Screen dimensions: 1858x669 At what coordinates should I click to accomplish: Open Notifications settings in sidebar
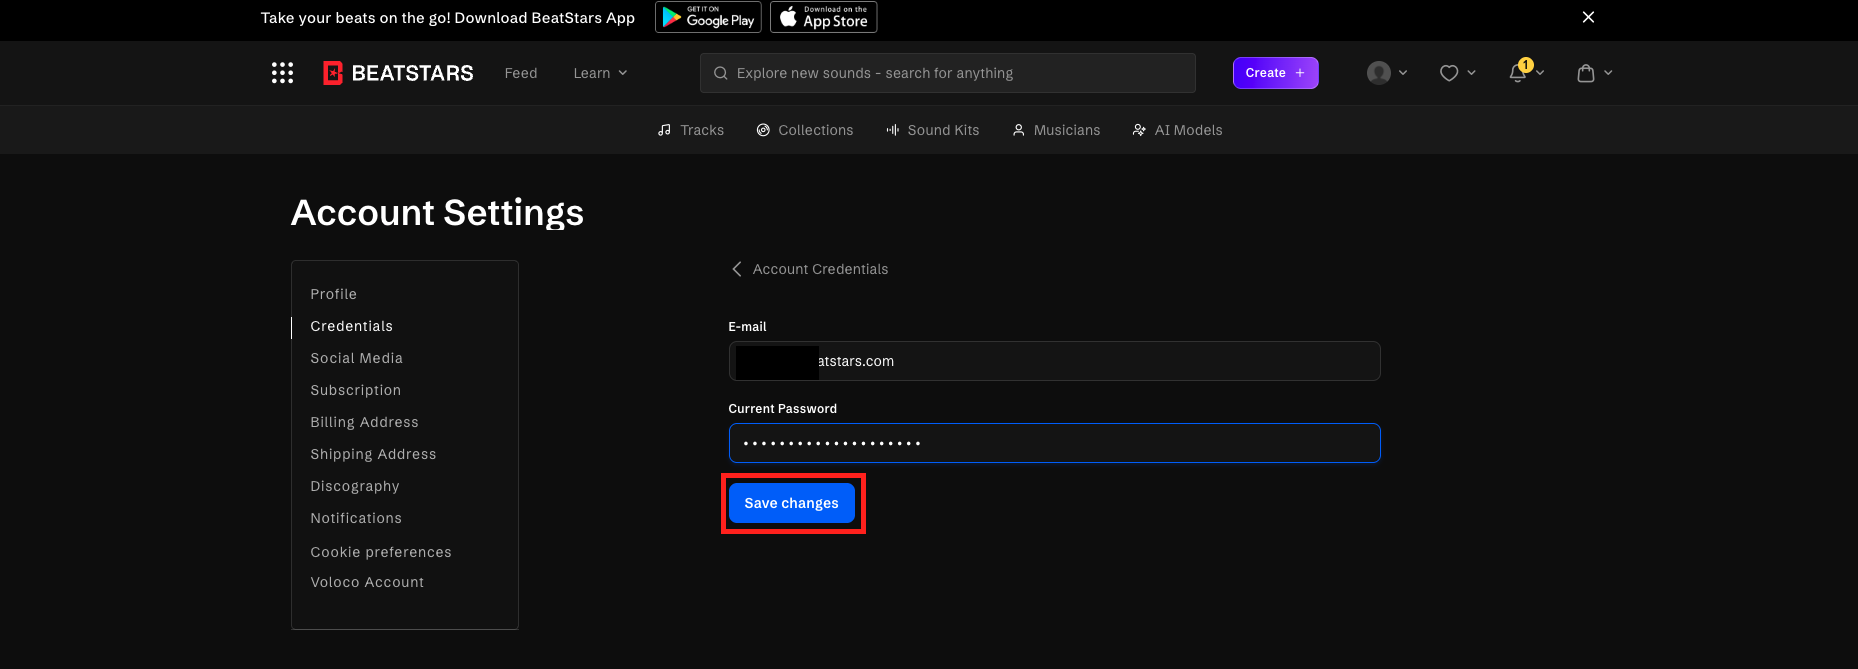click(356, 518)
